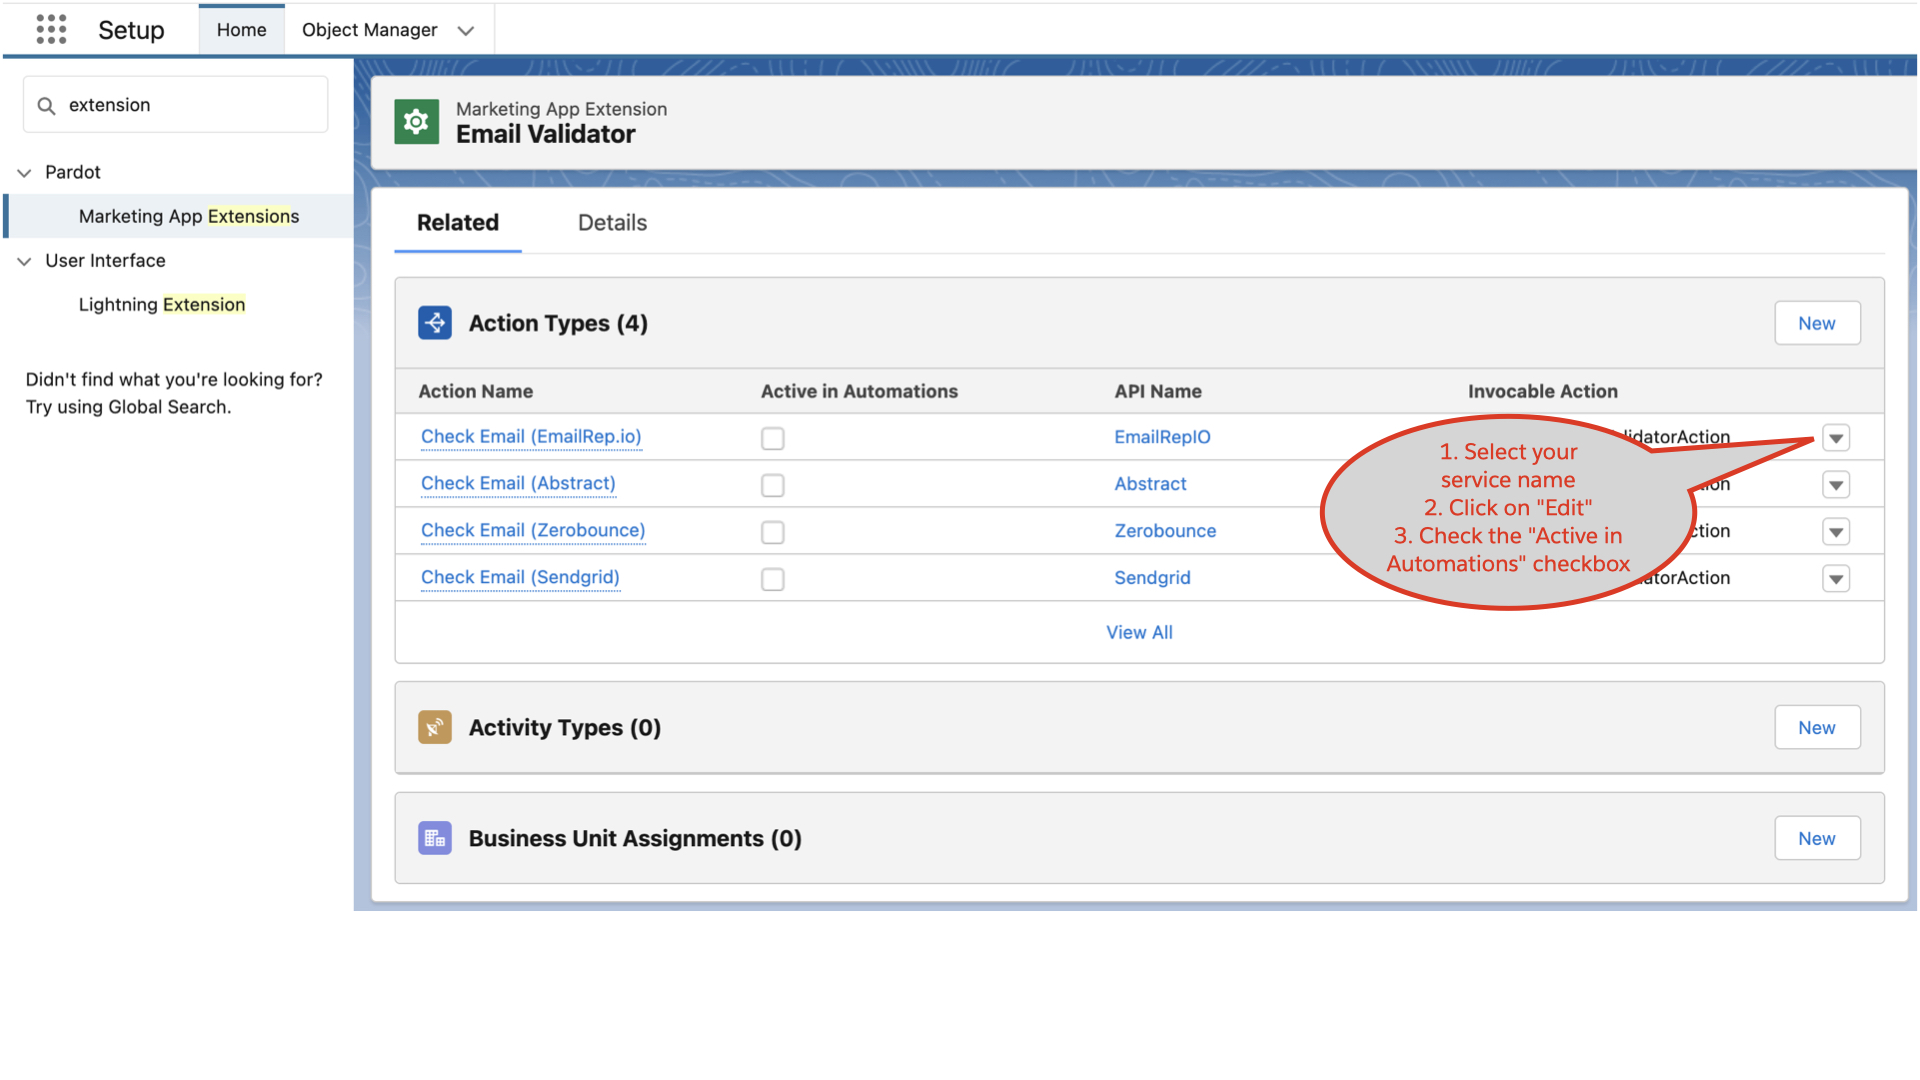
Task: Click the magnifying glass search icon
Action: tap(47, 104)
